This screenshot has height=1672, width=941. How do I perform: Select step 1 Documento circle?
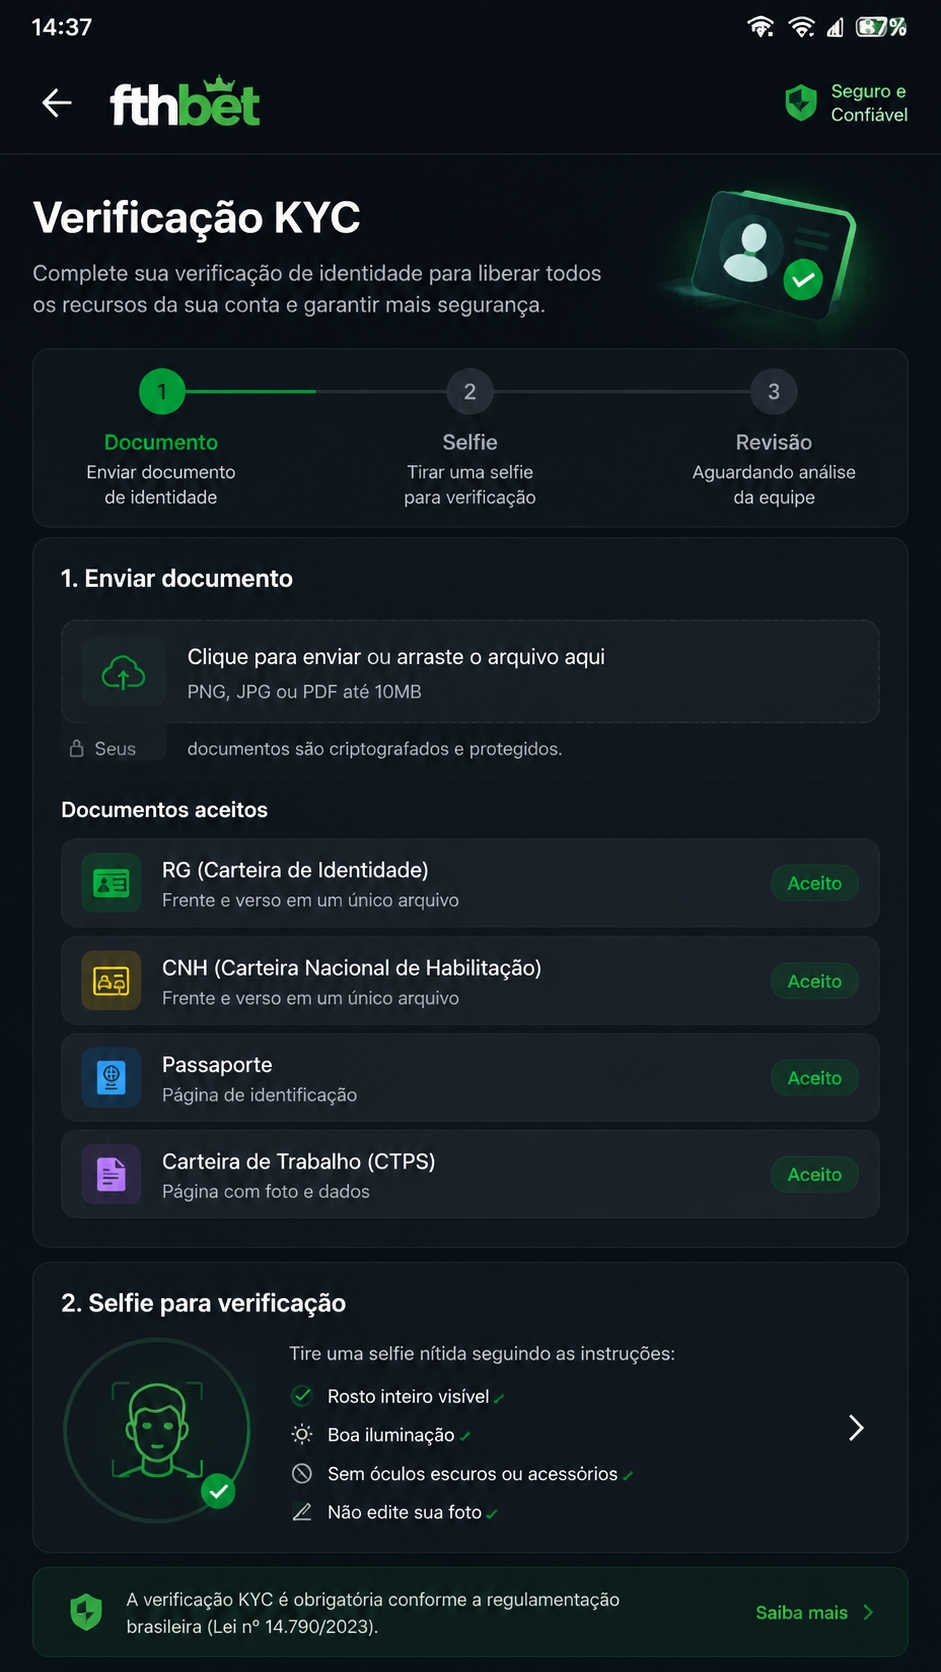click(x=162, y=392)
